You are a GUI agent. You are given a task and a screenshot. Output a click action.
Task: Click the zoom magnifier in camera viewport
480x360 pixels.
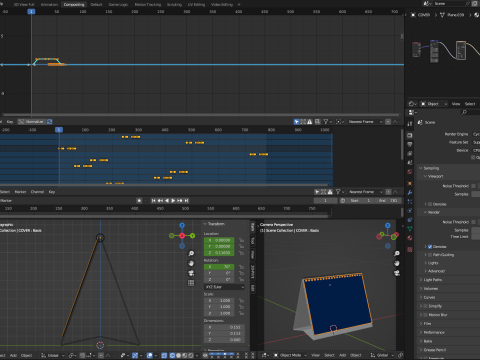pos(397,254)
